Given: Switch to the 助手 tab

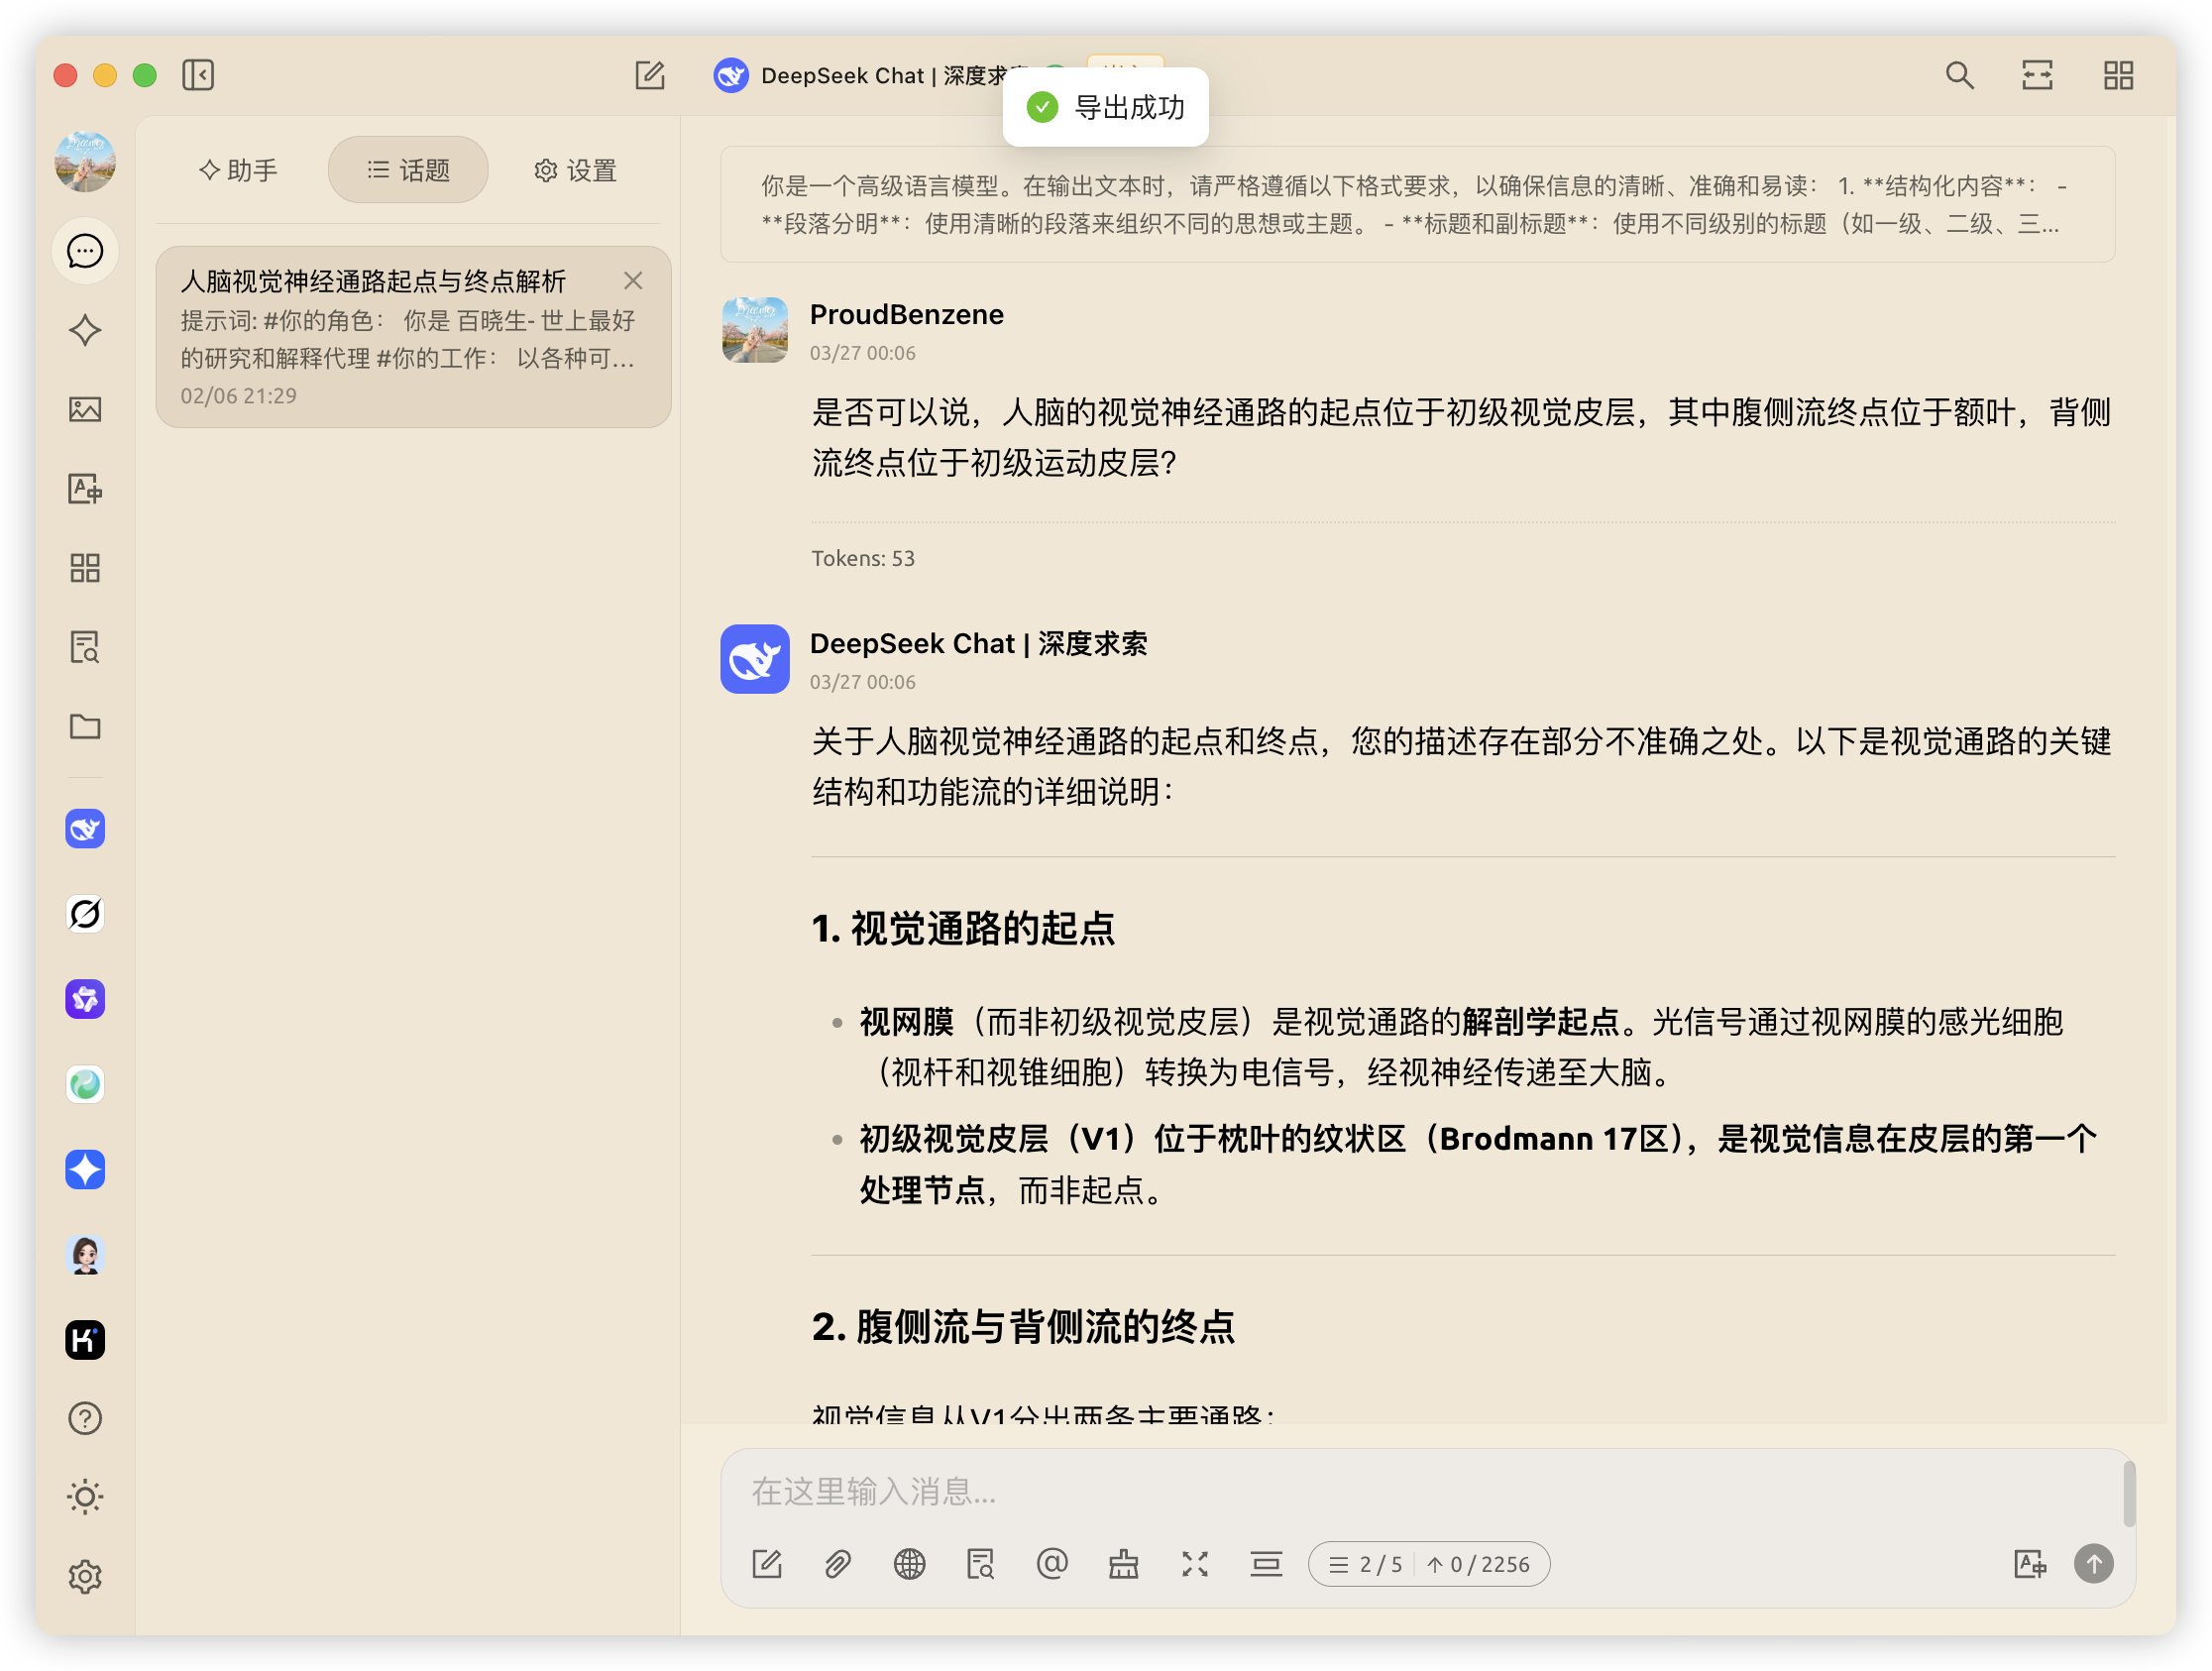Looking at the screenshot, I should coord(238,171).
